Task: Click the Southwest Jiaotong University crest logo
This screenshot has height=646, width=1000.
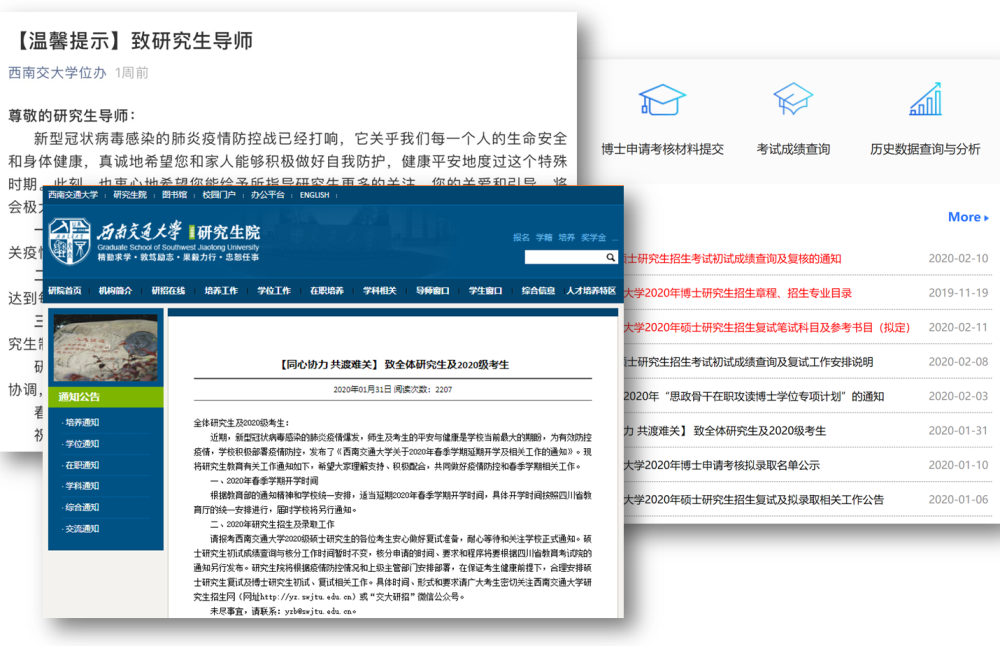Action: tap(70, 241)
